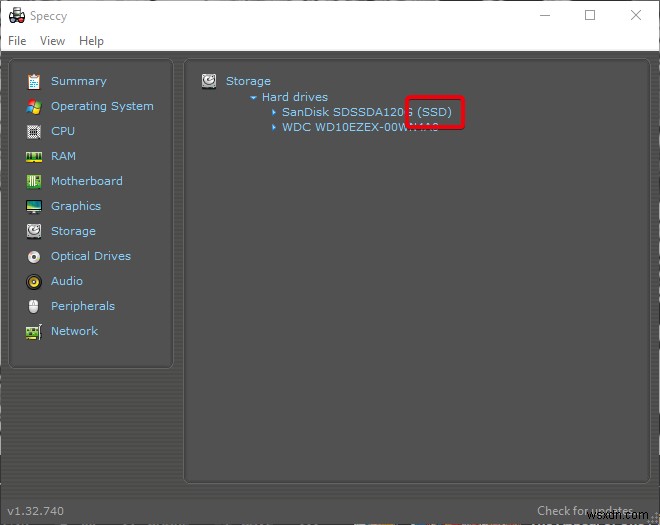Click the Speccy app icon in title bar
This screenshot has width=660, height=525.
coord(17,16)
